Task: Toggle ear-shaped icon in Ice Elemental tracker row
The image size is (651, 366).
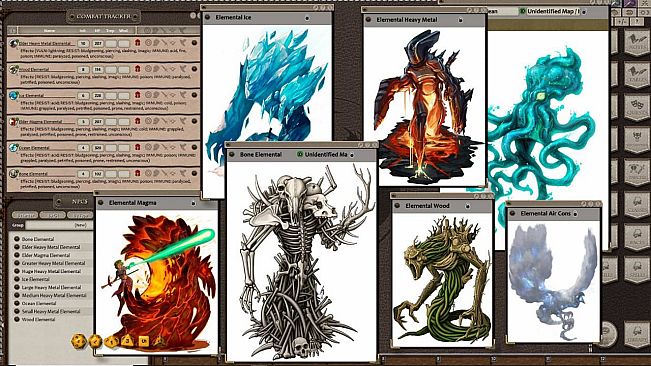Action: (x=157, y=95)
